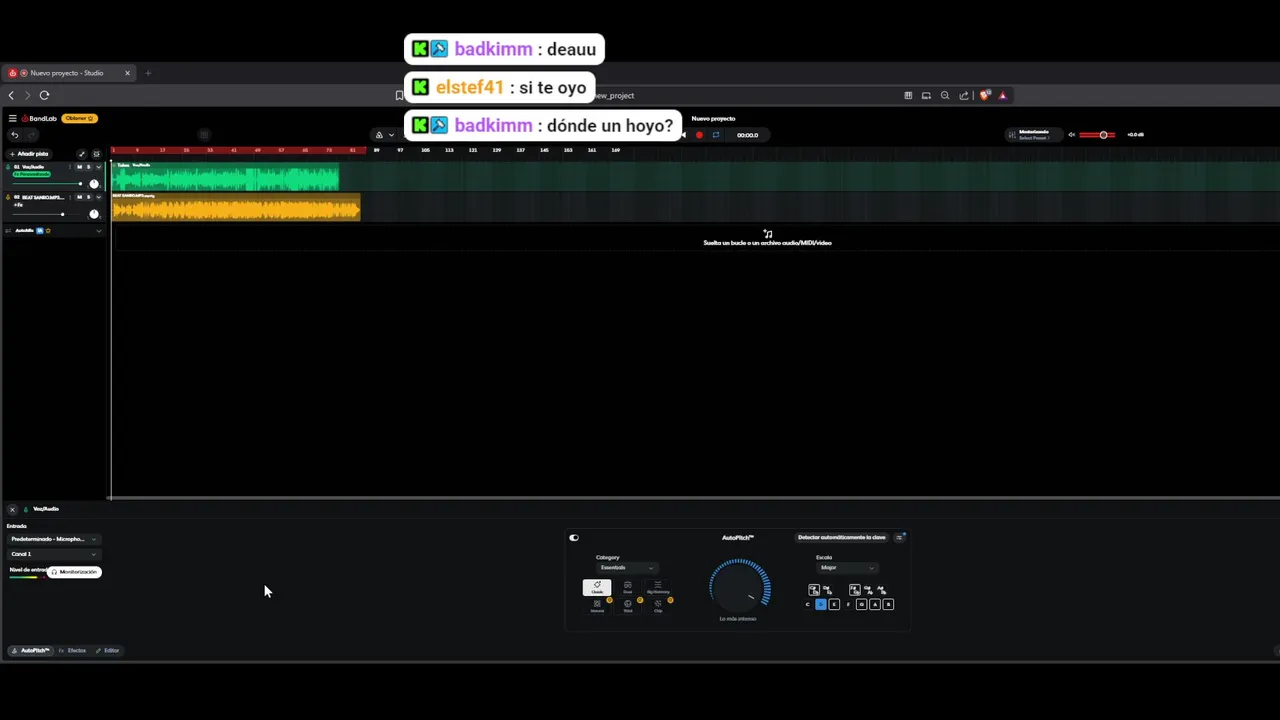The width and height of the screenshot is (1280, 720).
Task: Toggle the B note key
Action: 888,604
